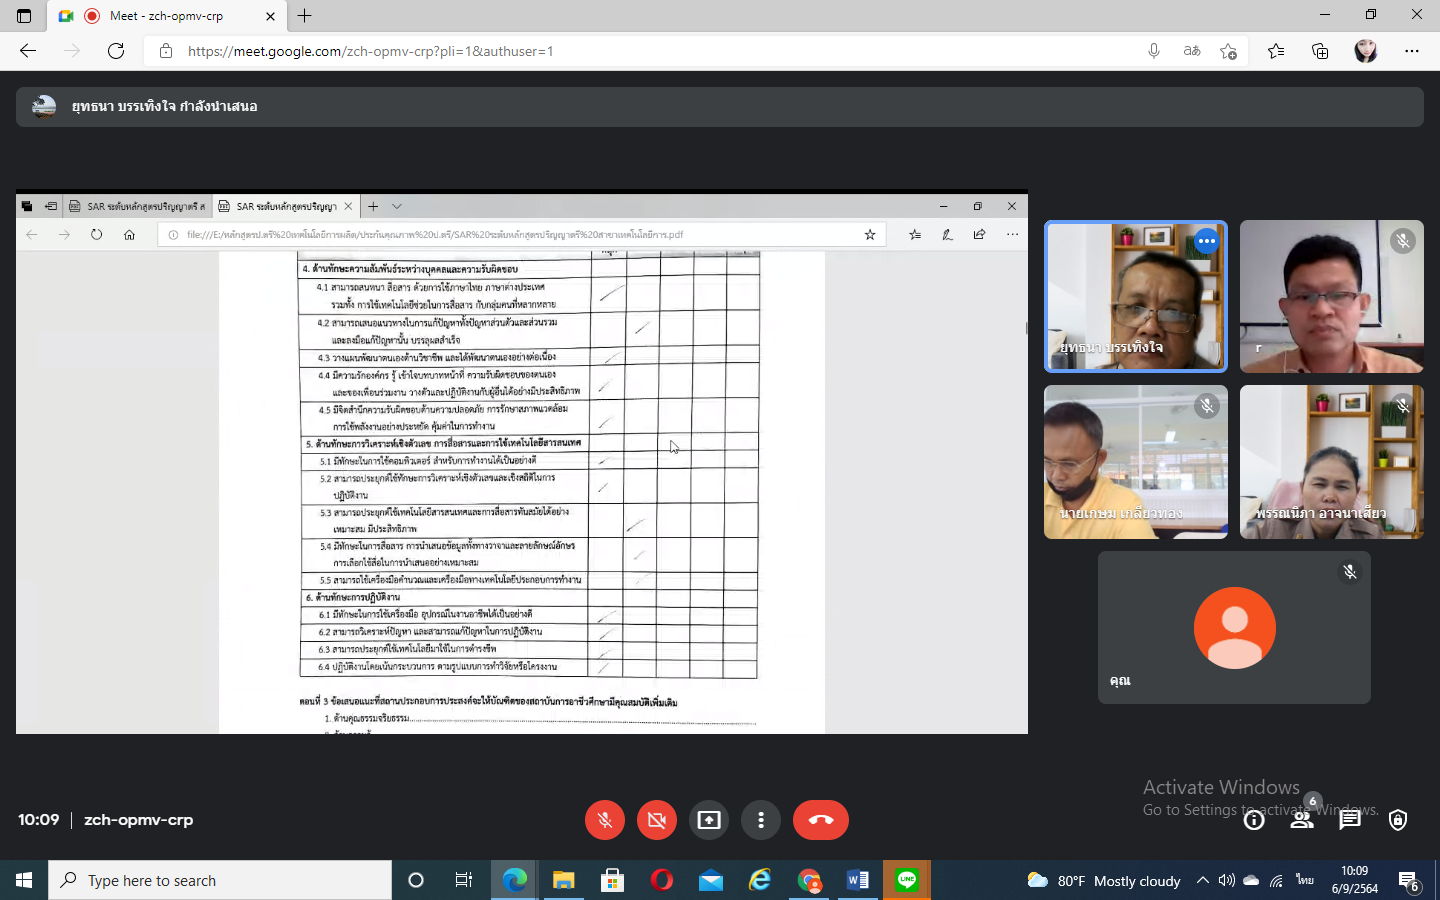Viewport: 1440px width, 900px height.
Task: Open browser Collections icon
Action: pos(1320,51)
